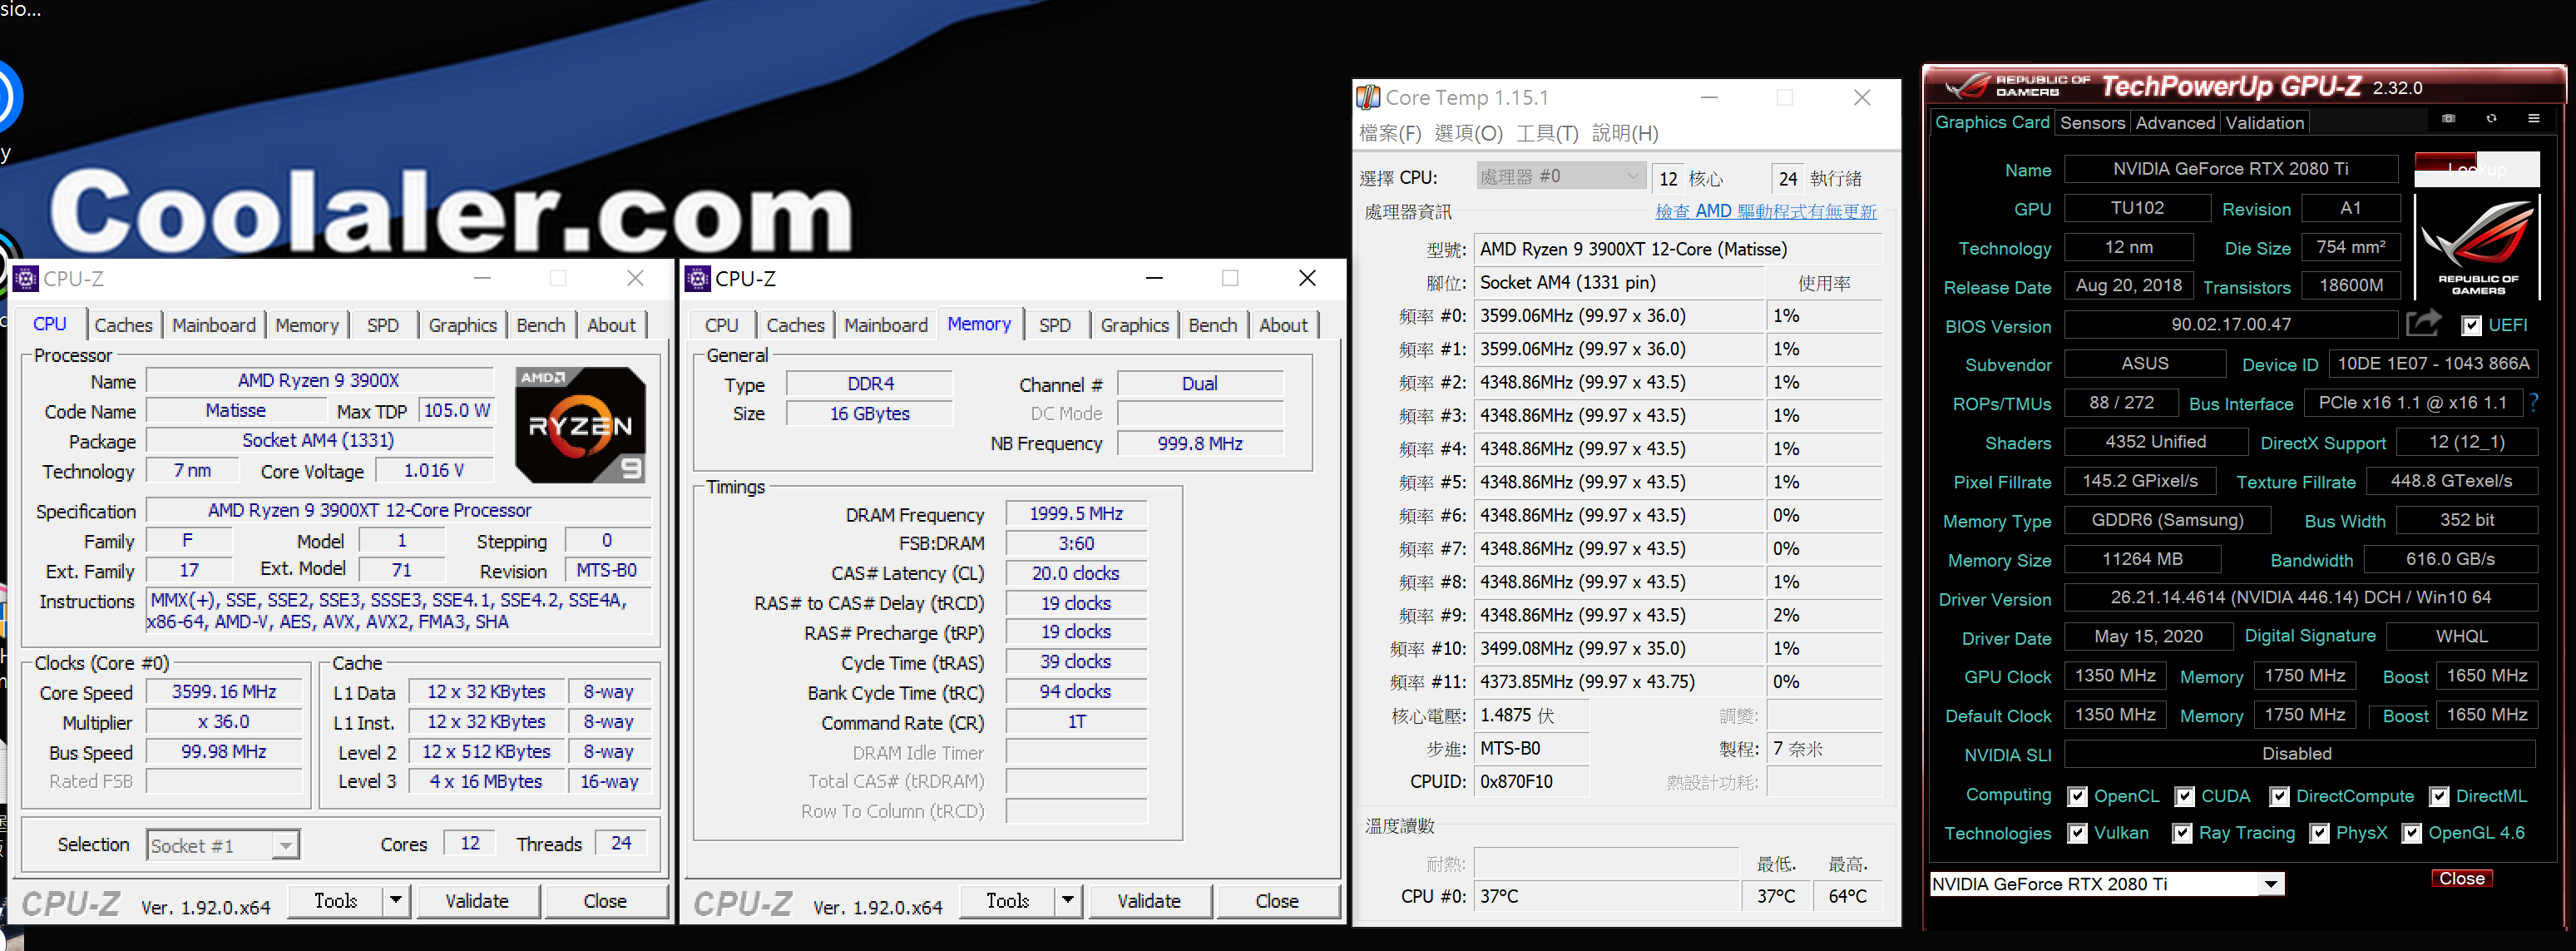This screenshot has height=951, width=2576.
Task: Click the DRAM Frequency value 1999.5 MHz
Action: (x=1076, y=513)
